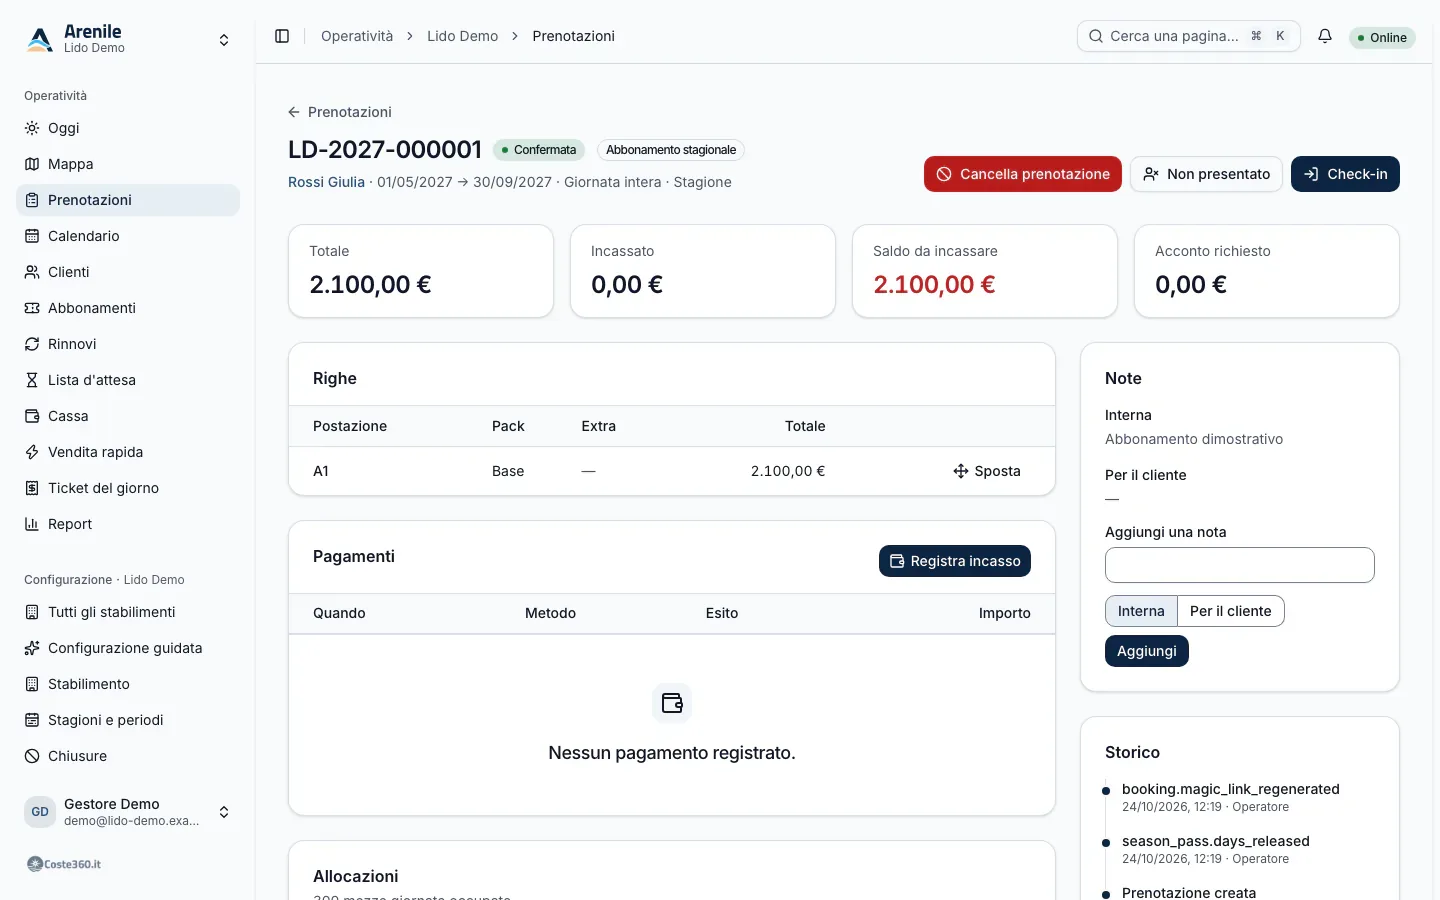Click booking.magic_link_regenerated history entry
The image size is (1440, 900).
1230,789
